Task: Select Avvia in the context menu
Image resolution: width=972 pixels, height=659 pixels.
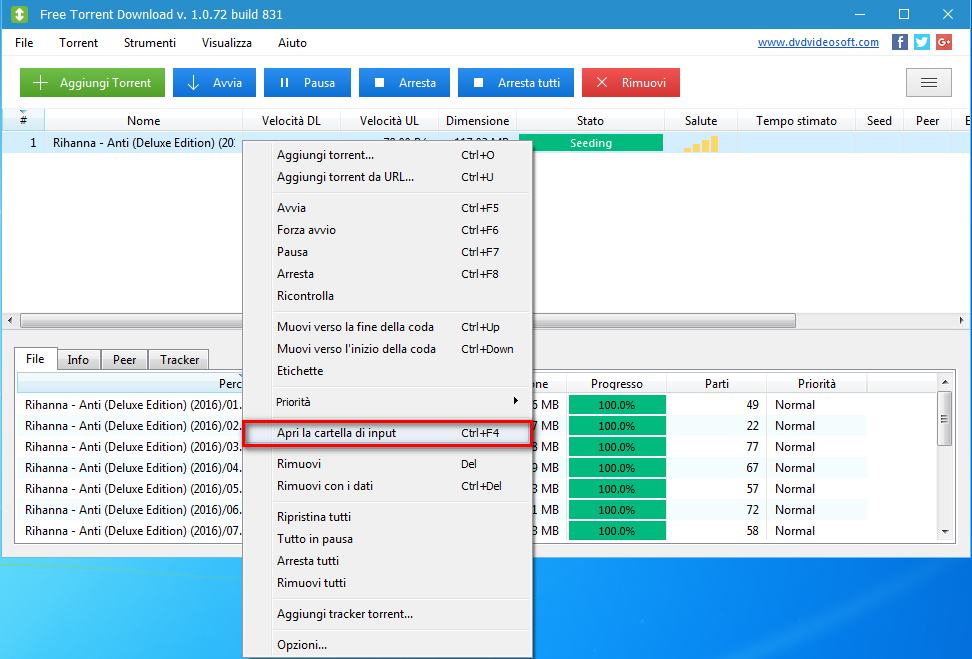Action: (x=387, y=208)
